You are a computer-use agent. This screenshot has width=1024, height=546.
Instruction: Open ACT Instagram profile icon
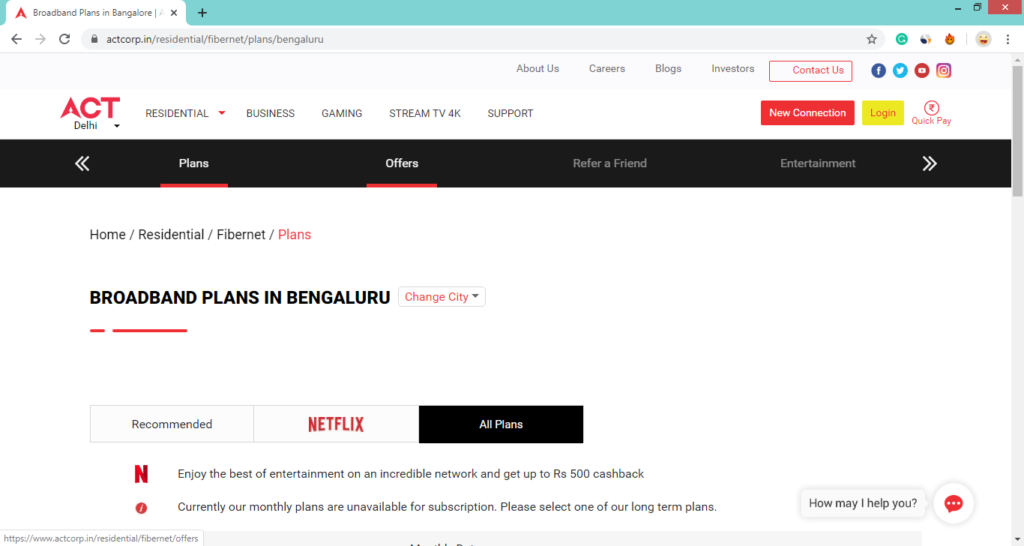[x=944, y=71]
